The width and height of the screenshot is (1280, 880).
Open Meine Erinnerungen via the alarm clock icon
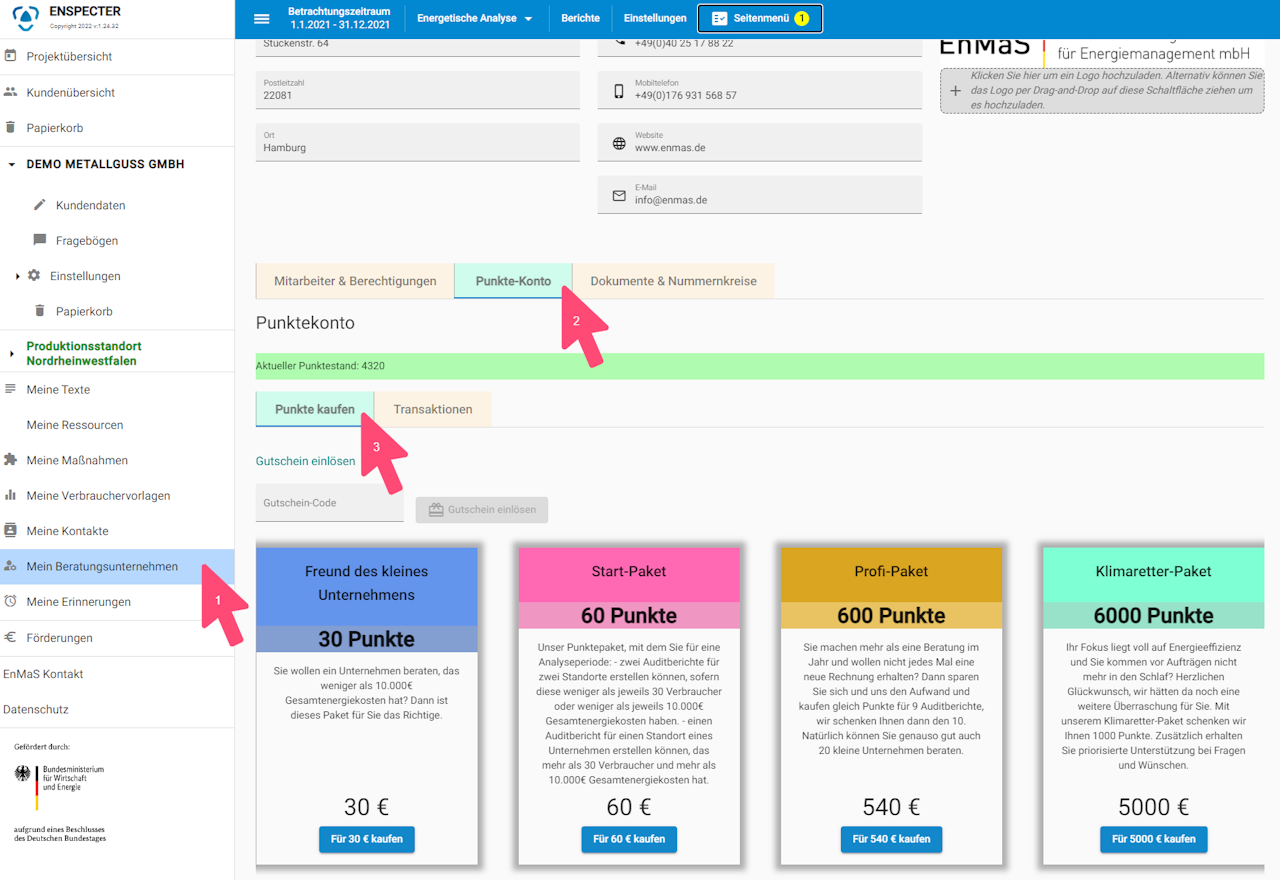pos(11,602)
